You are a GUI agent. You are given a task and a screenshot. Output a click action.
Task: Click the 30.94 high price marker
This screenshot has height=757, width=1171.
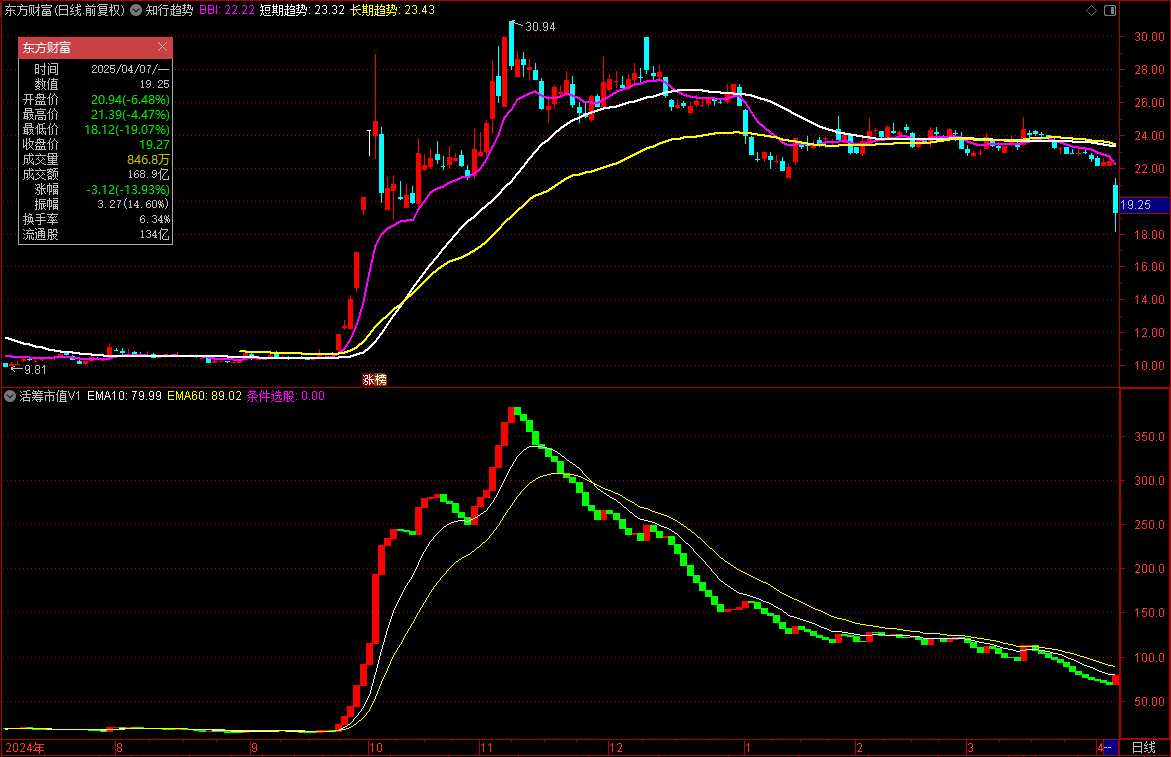coord(539,27)
